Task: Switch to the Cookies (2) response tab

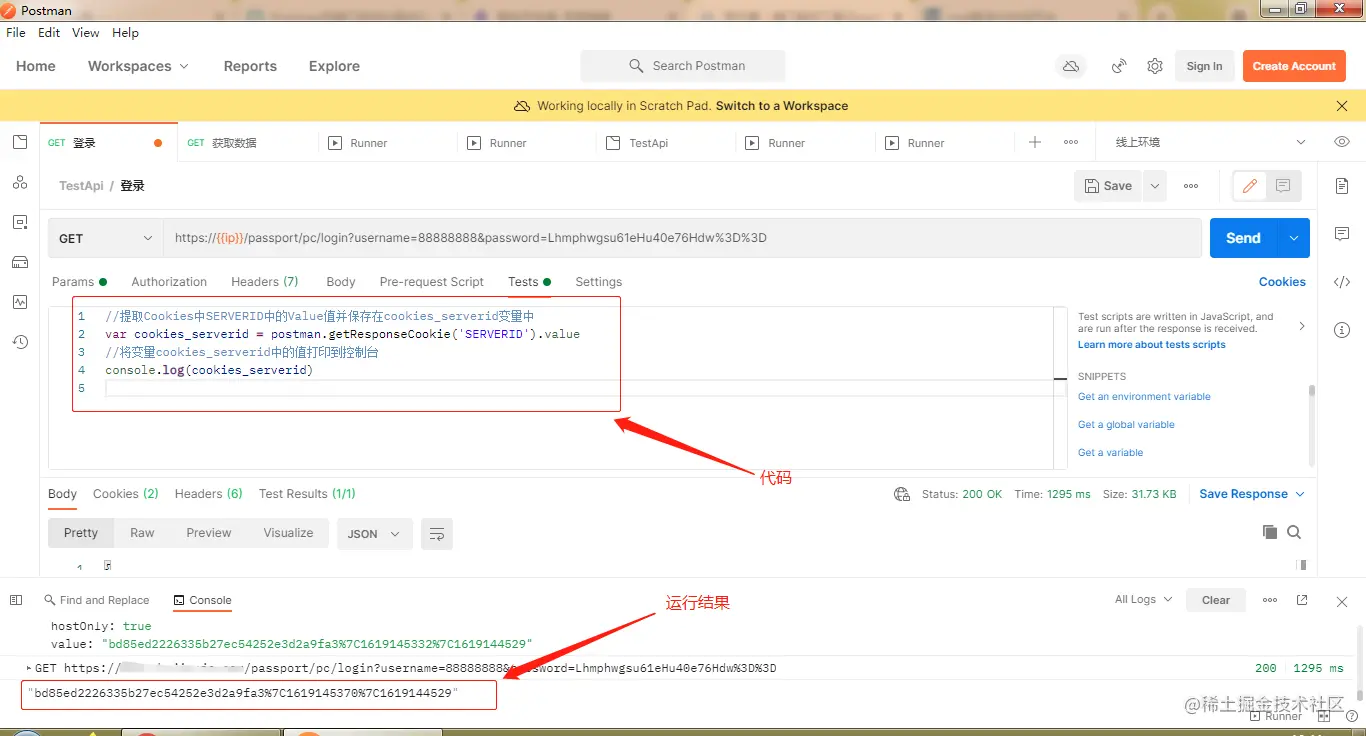Action: click(x=126, y=494)
